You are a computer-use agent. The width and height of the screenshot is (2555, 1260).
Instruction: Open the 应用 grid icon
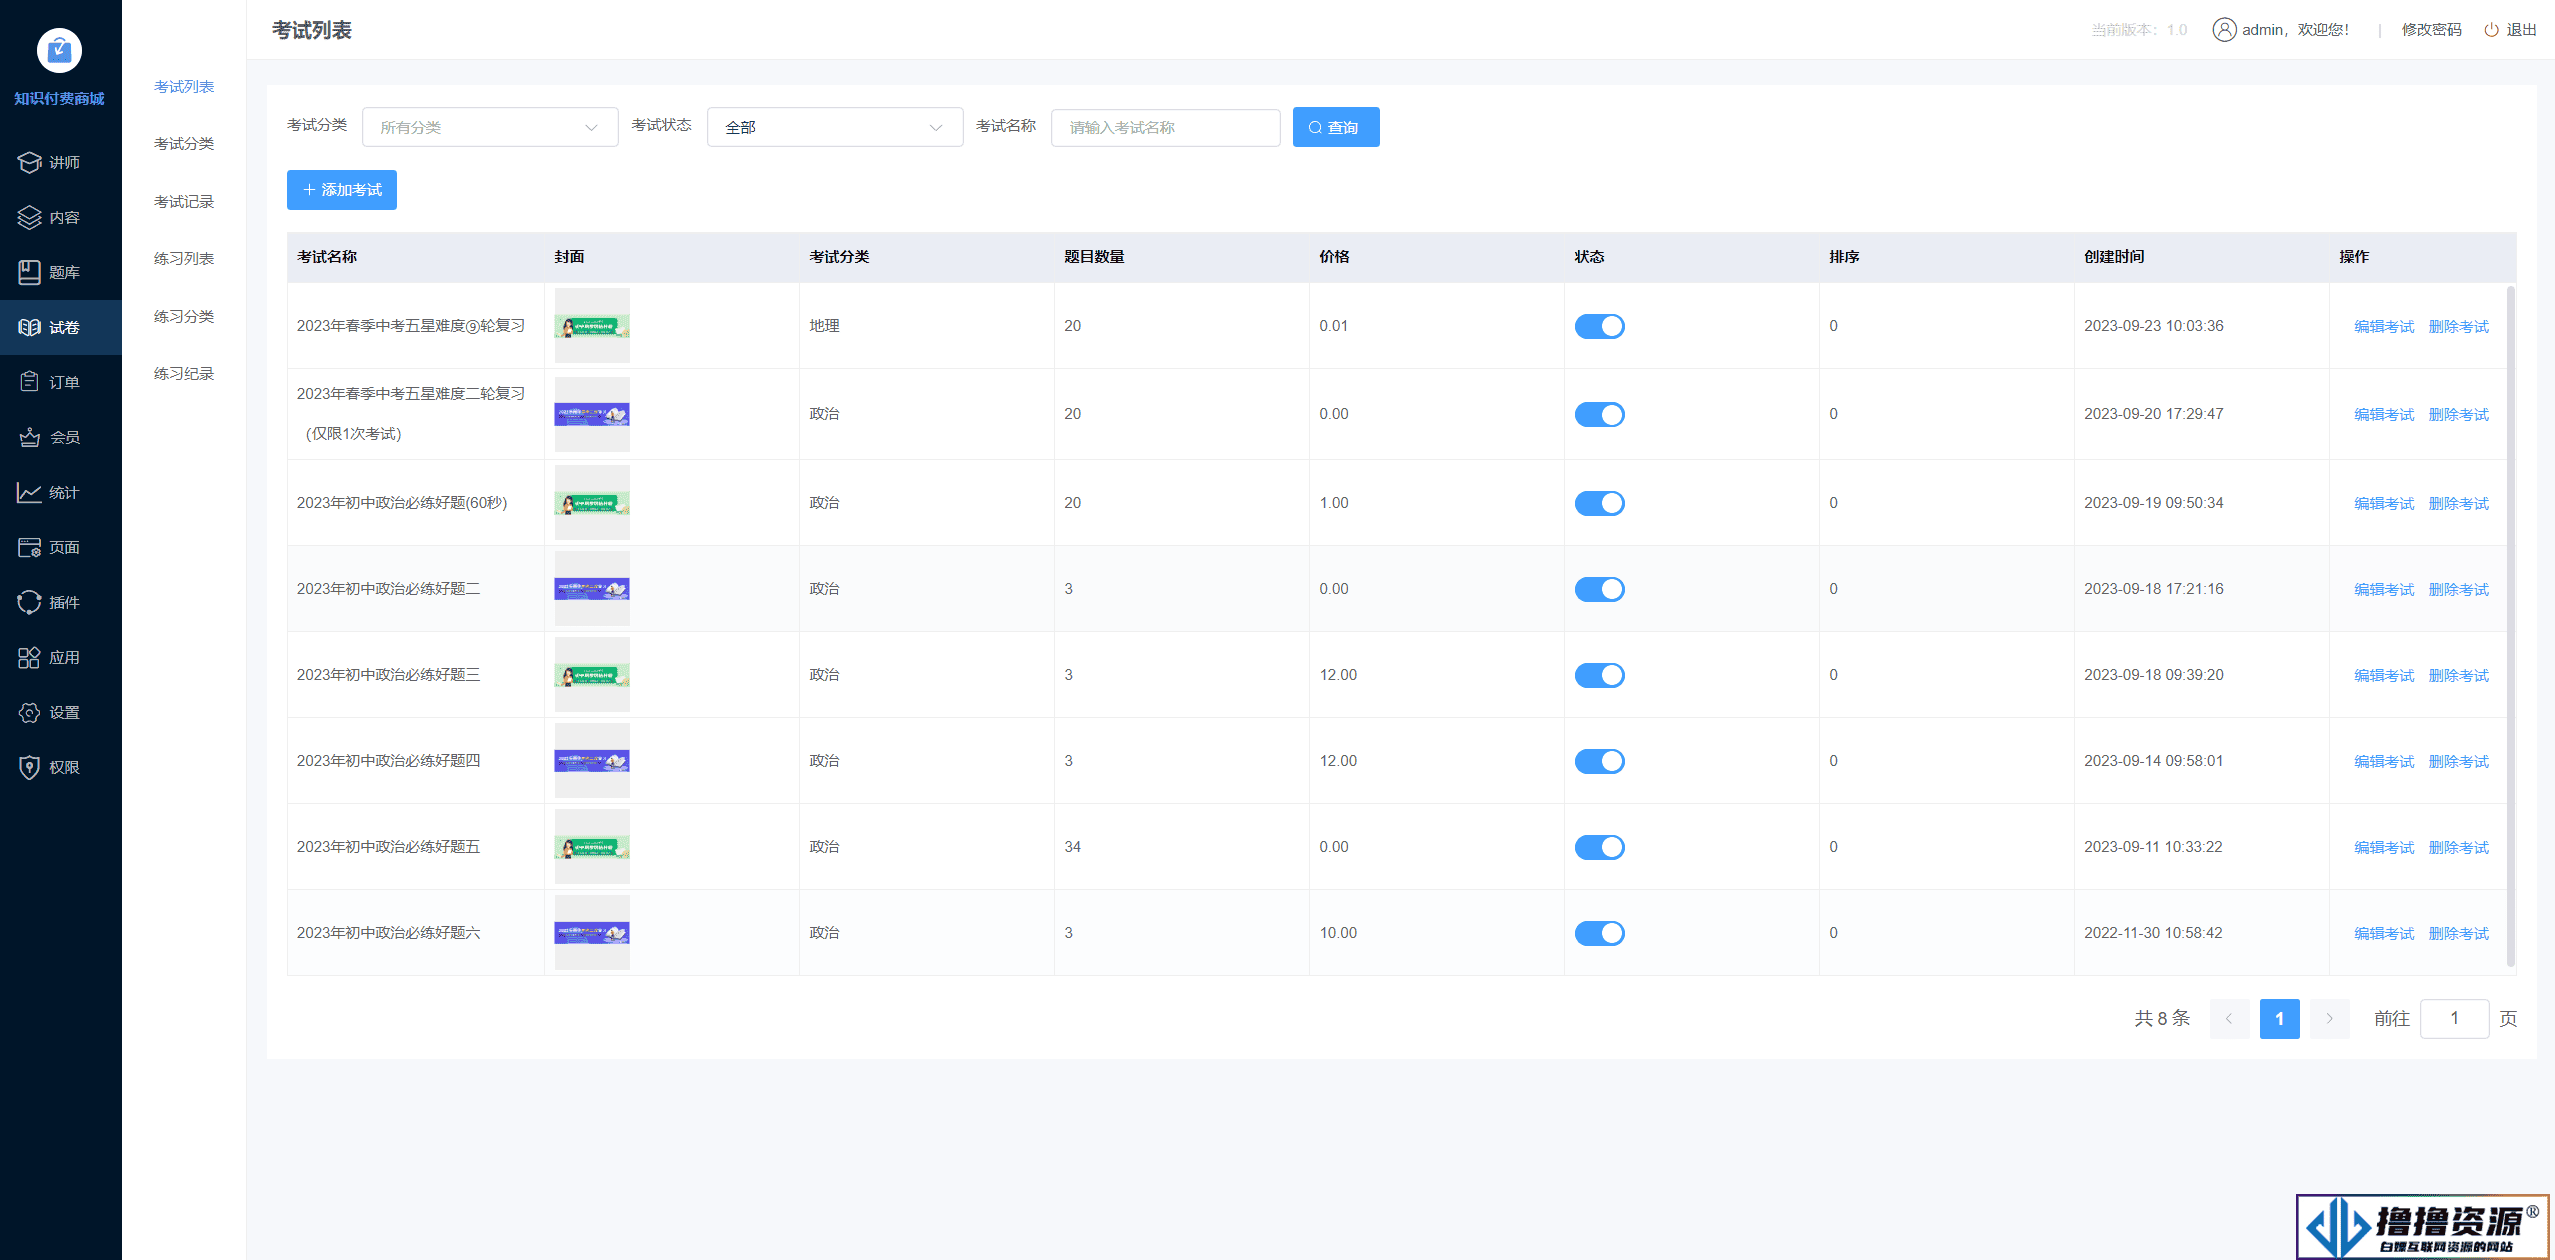pos(30,657)
